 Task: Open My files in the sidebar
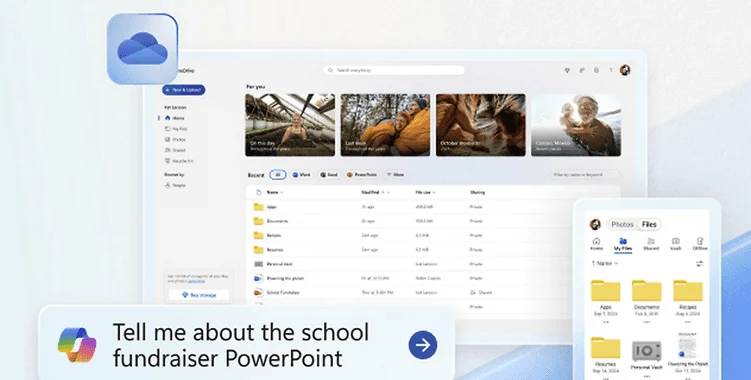176,129
